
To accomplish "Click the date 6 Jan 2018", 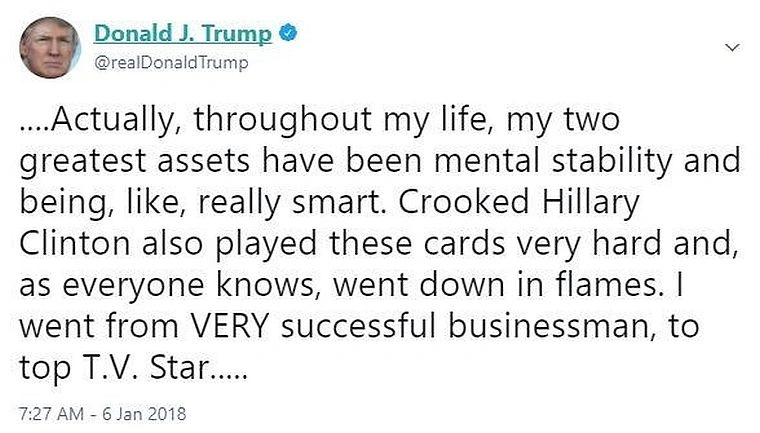I will (143, 411).
